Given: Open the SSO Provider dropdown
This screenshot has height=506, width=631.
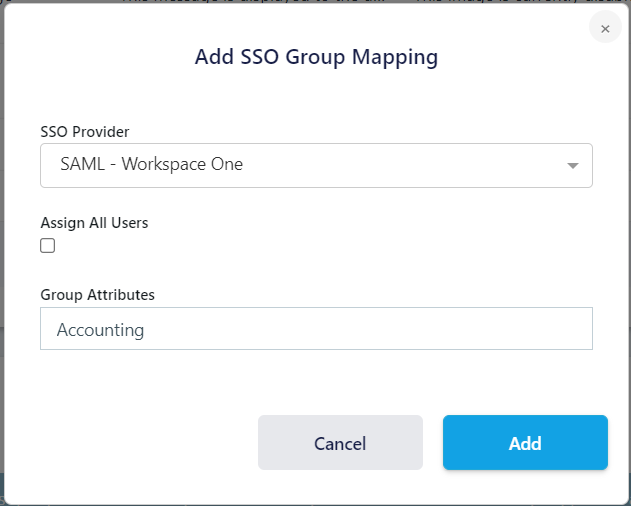Looking at the screenshot, I should pyautogui.click(x=316, y=165).
